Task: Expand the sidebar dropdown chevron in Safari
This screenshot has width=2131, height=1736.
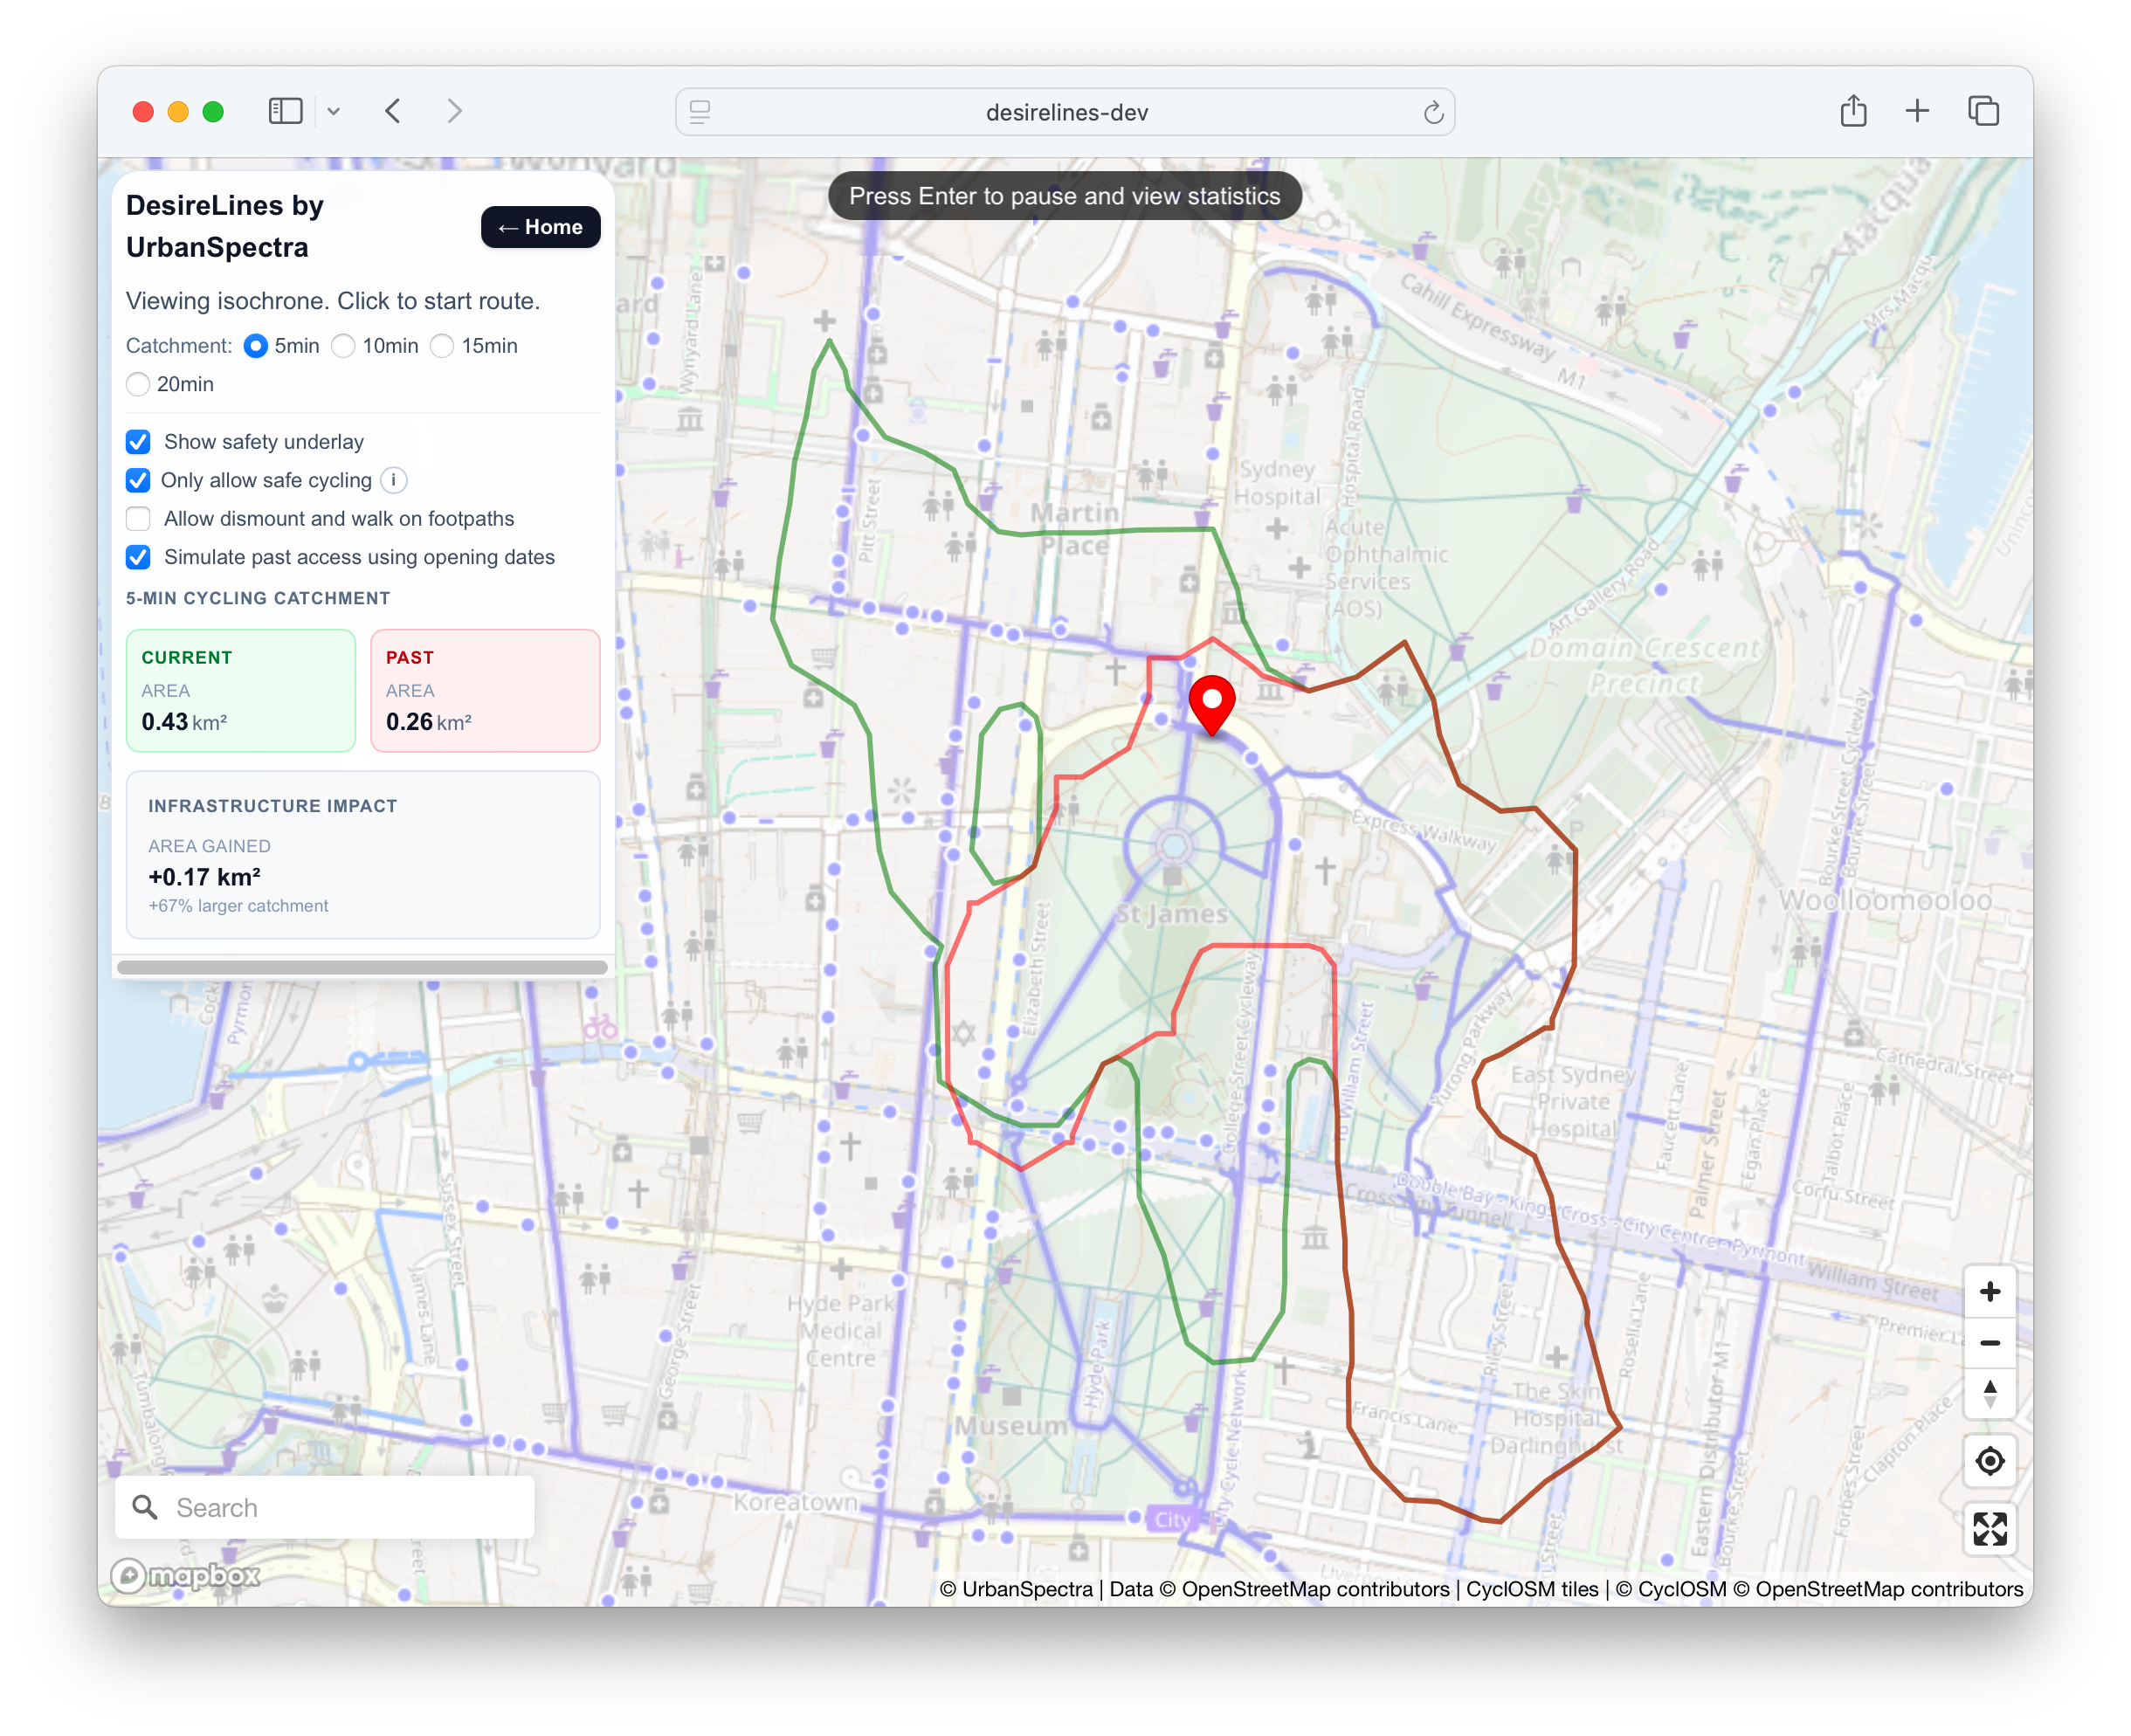Action: (333, 111)
